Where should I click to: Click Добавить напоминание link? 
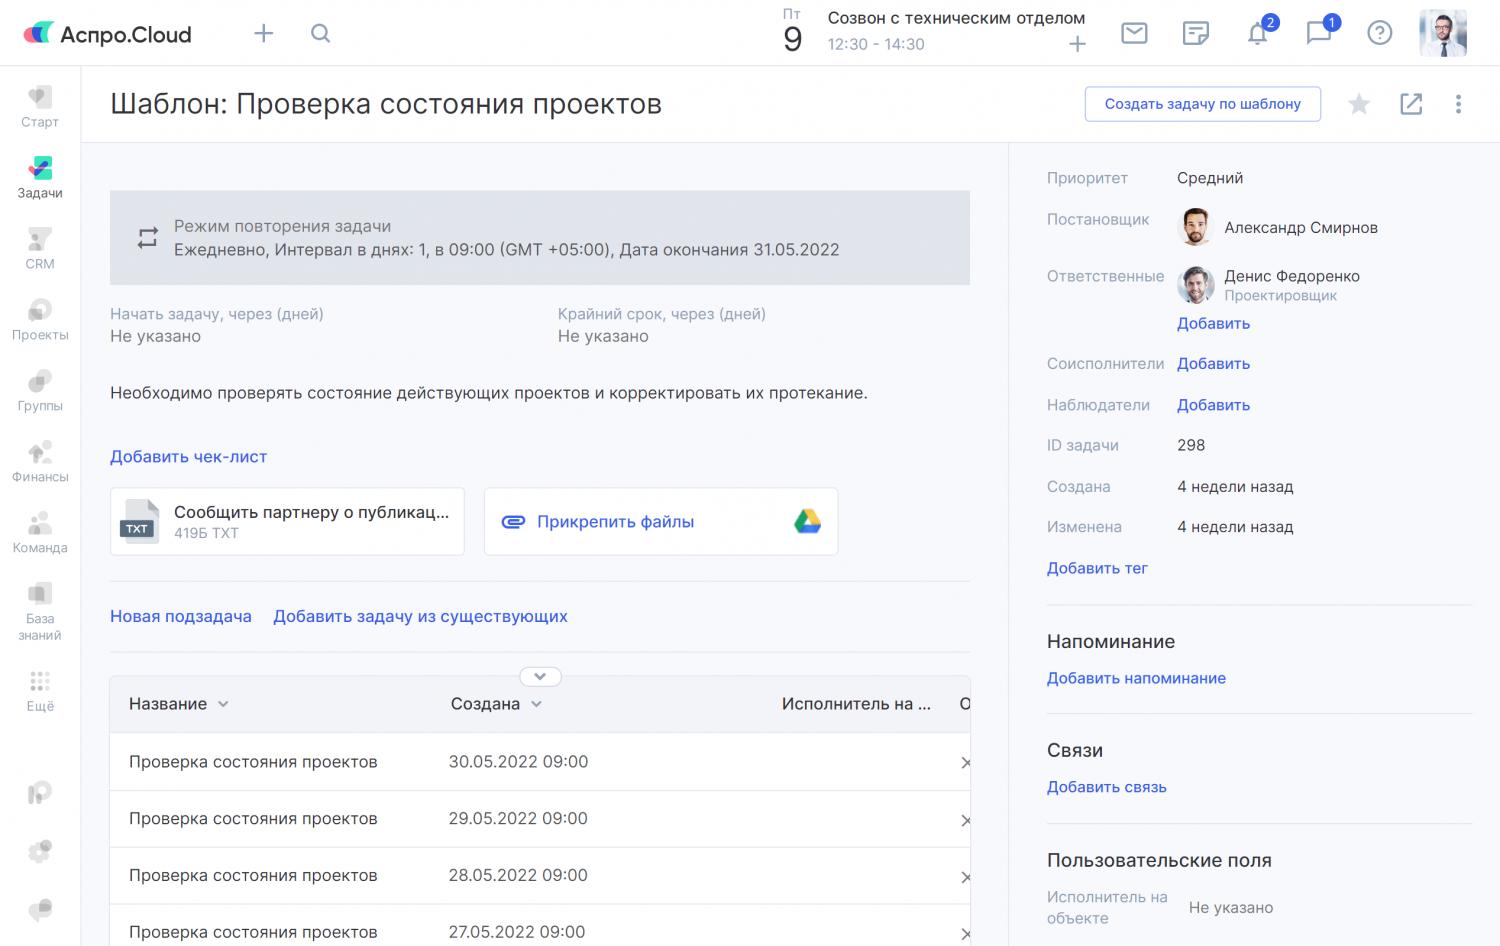(x=1136, y=678)
